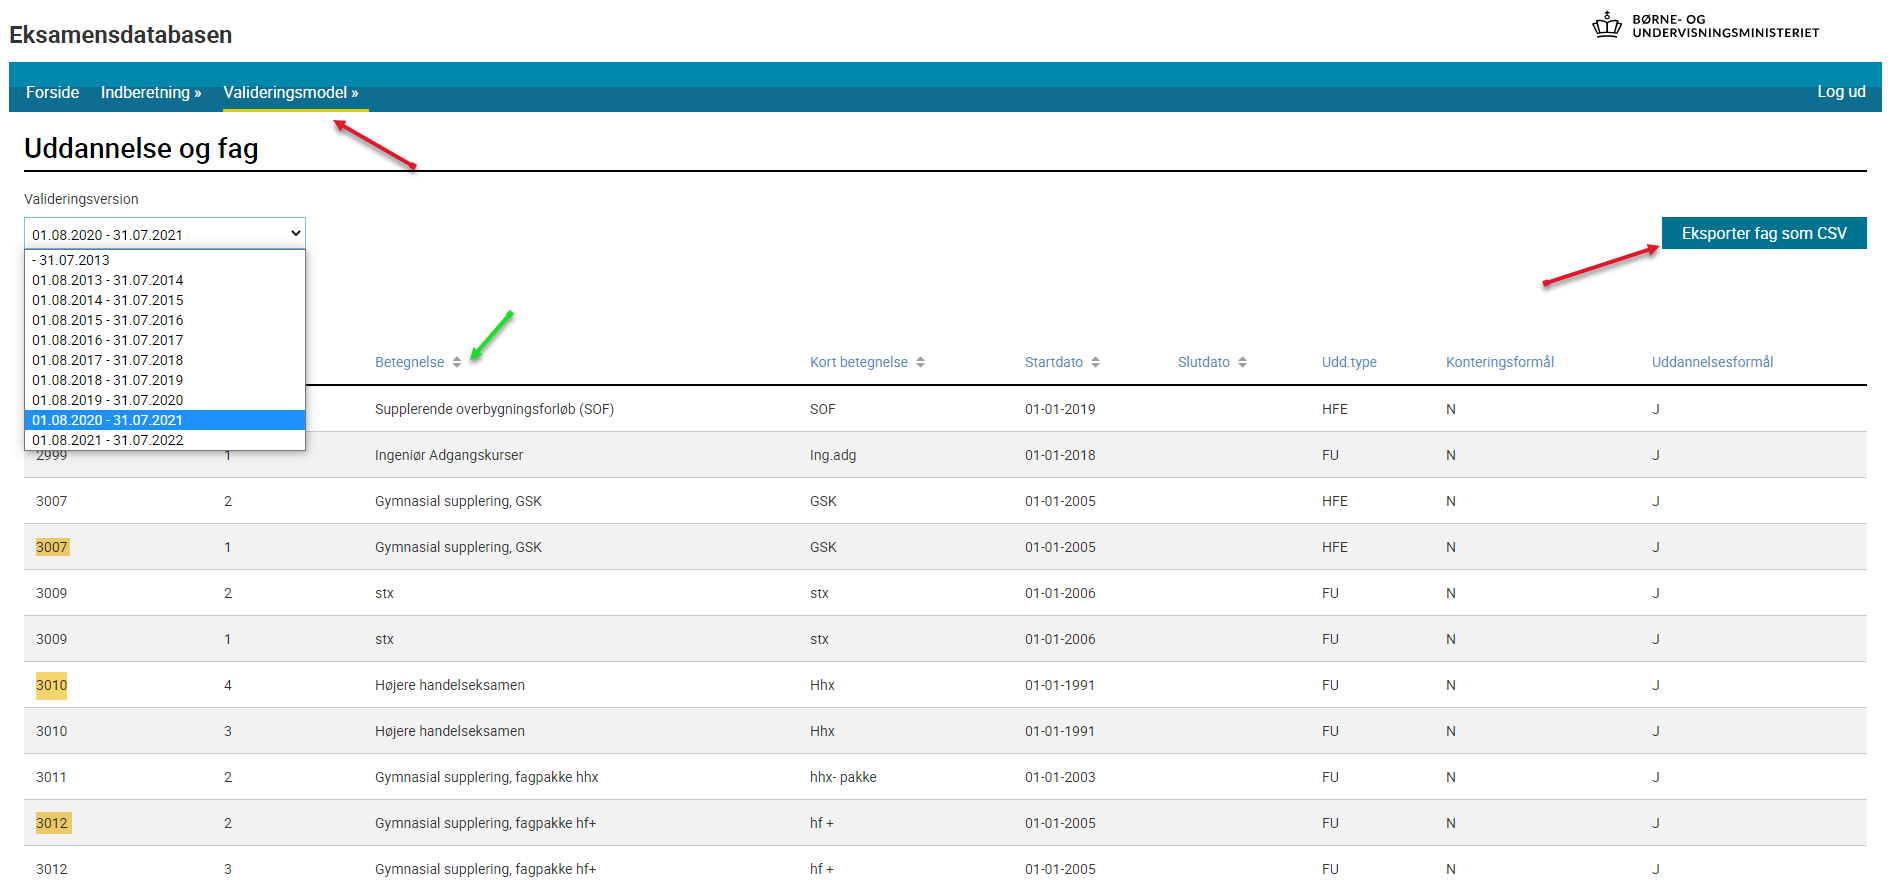
Task: Click Log ud
Action: point(1841,91)
